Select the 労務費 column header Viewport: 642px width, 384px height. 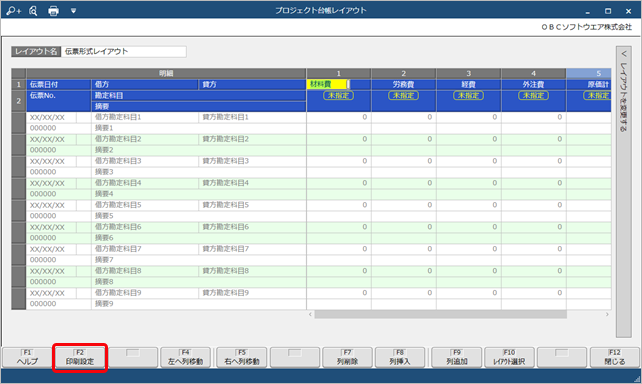point(404,84)
